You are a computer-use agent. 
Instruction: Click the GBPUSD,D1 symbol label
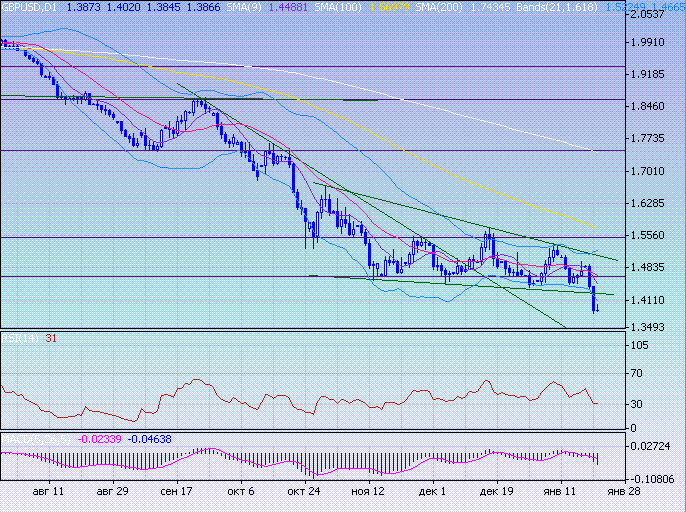pyautogui.click(x=28, y=6)
